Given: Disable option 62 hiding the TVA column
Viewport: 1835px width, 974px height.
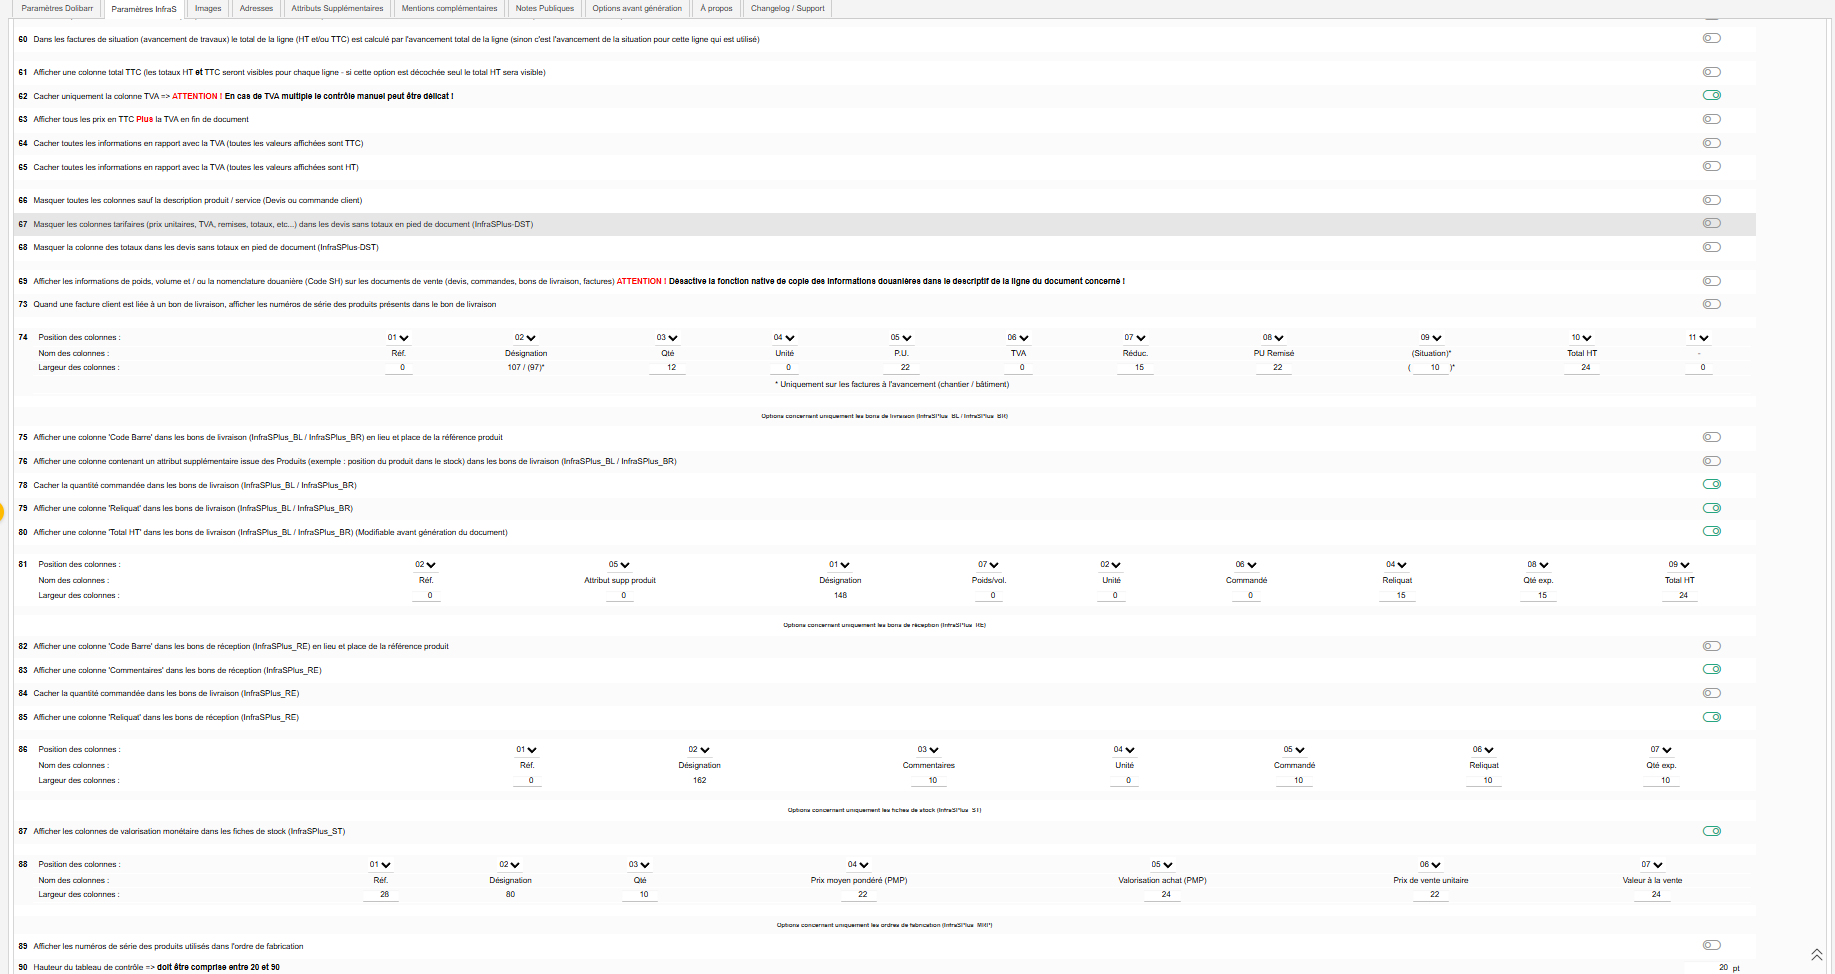Looking at the screenshot, I should 1712,96.
